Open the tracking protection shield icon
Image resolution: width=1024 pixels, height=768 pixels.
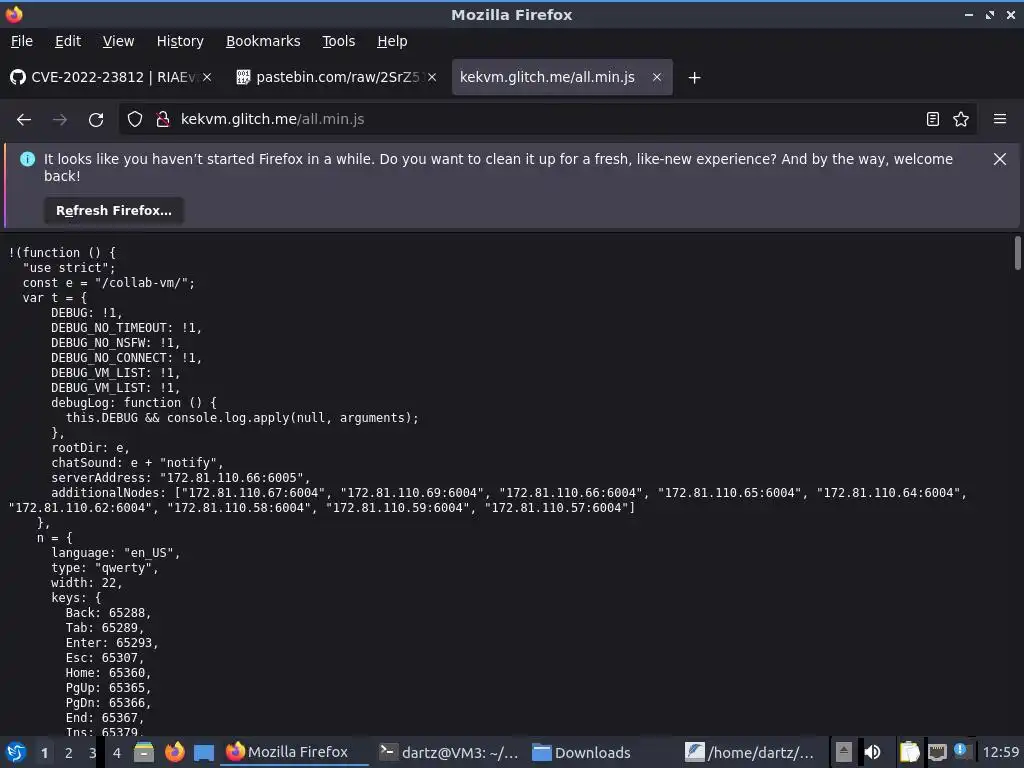point(135,120)
